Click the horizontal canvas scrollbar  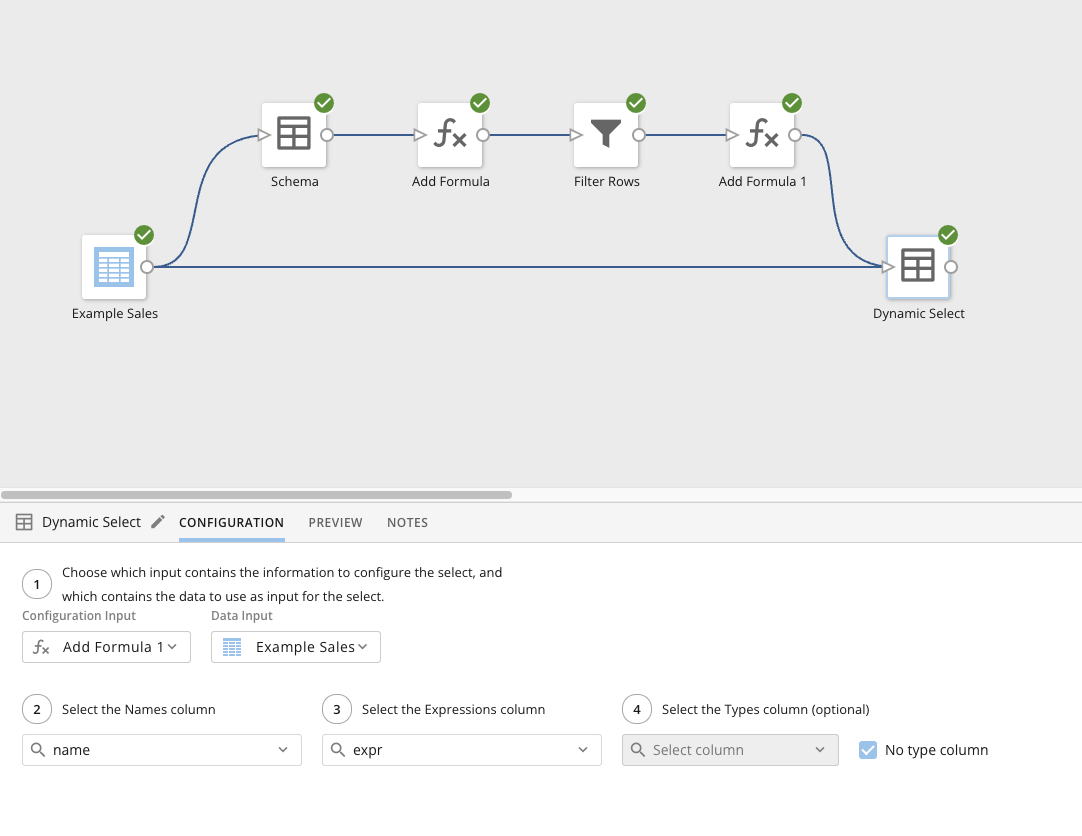pos(257,494)
